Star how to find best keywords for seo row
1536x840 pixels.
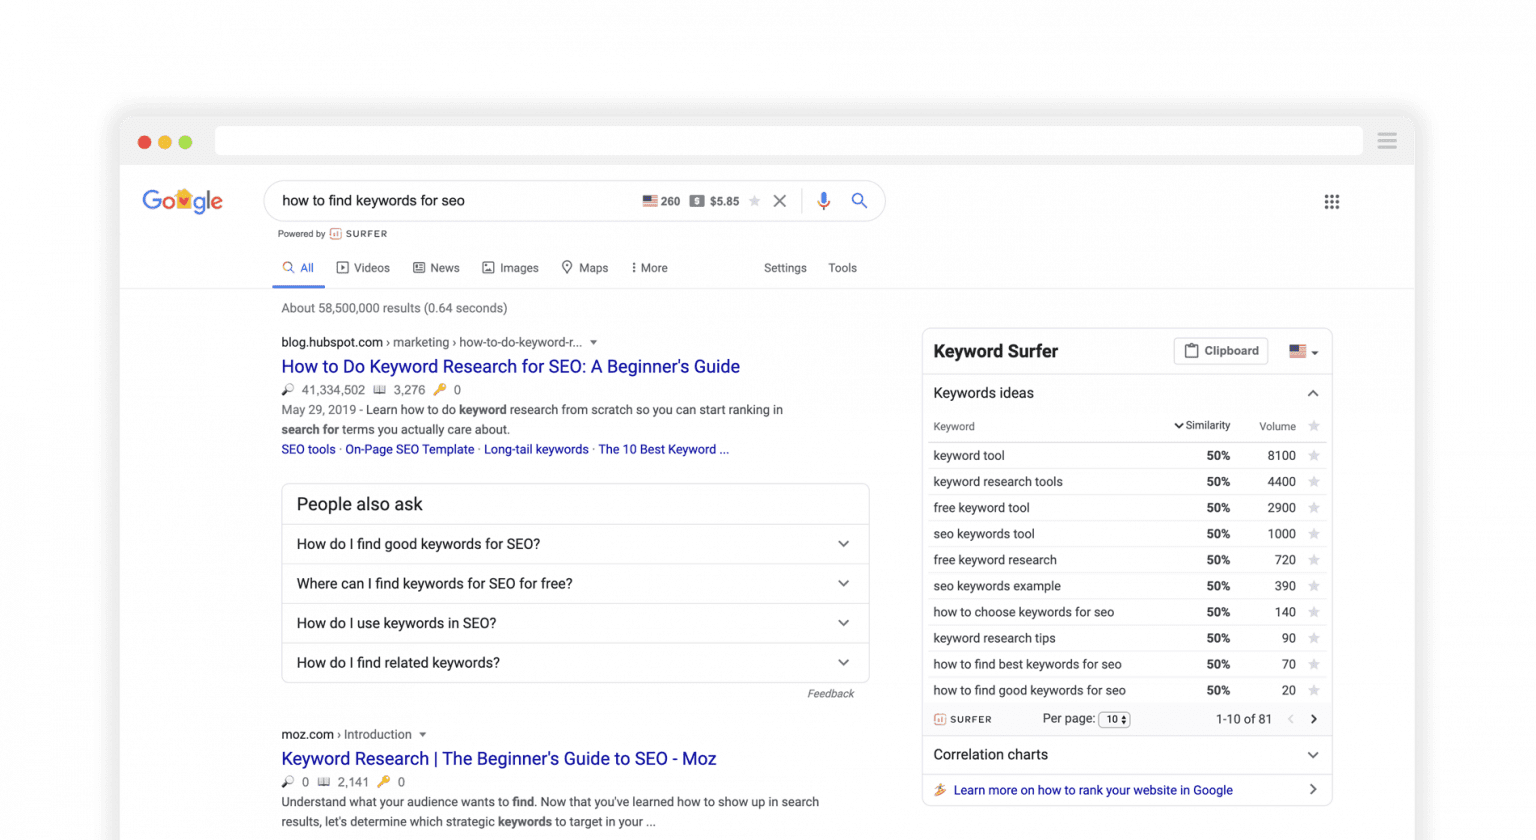1314,664
